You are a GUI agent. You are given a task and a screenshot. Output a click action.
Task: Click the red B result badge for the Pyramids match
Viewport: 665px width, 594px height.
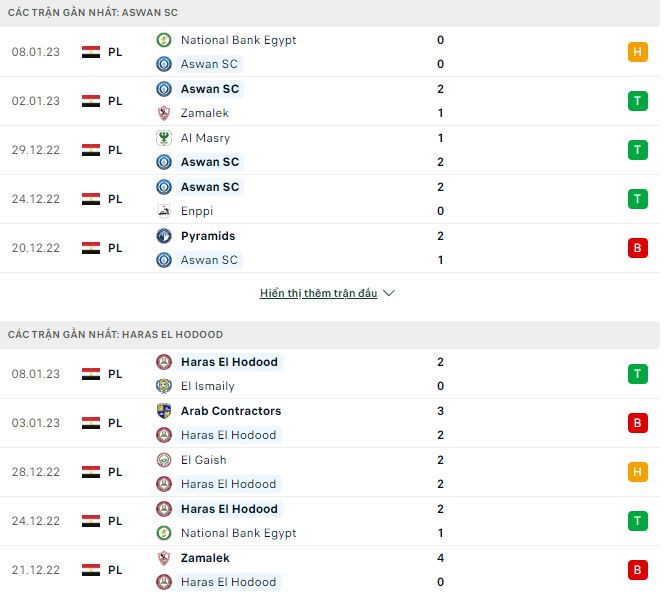[x=638, y=248]
